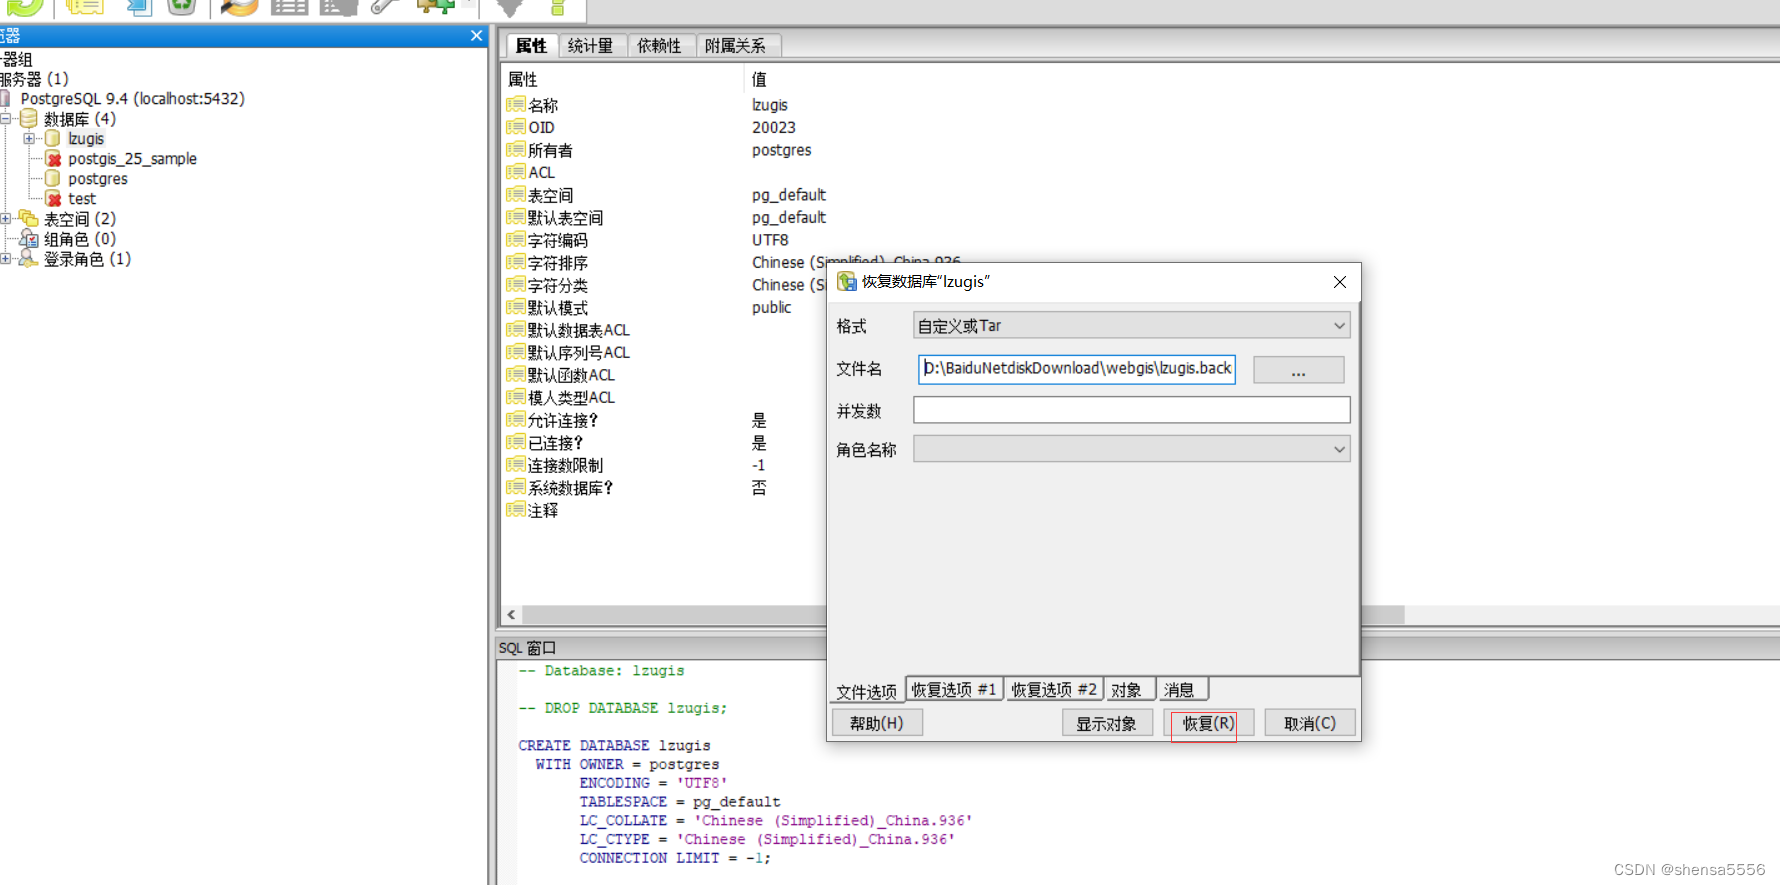Click the CREATE DATABASE lzugis SQL line
This screenshot has height=885, width=1780.
tap(614, 745)
